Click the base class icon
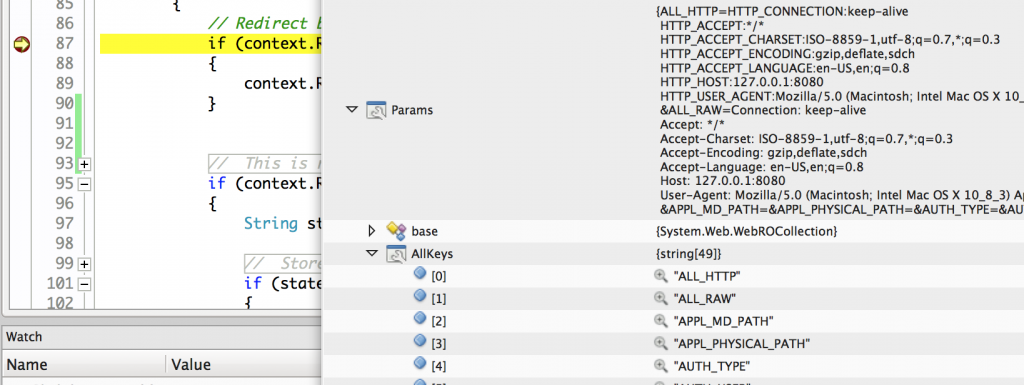Viewport: 1024px width, 385px height. (x=396, y=230)
